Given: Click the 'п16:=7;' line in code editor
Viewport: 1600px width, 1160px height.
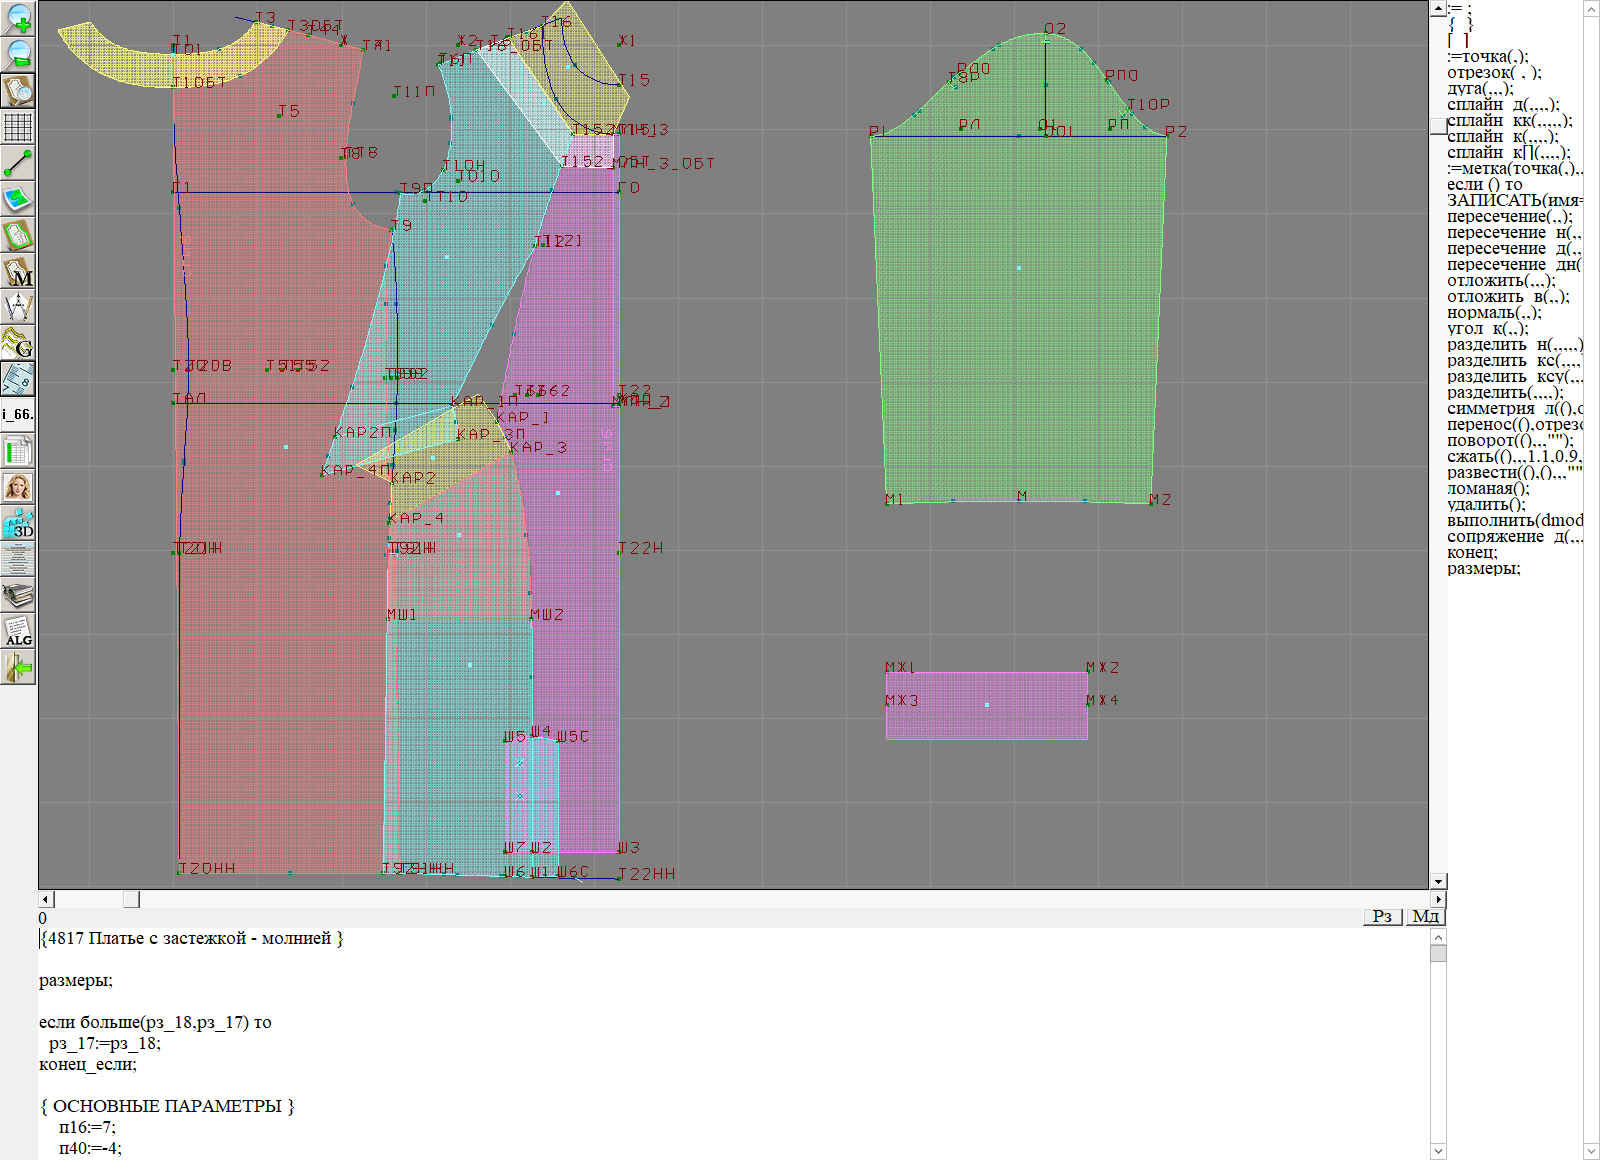Looking at the screenshot, I should [87, 1127].
